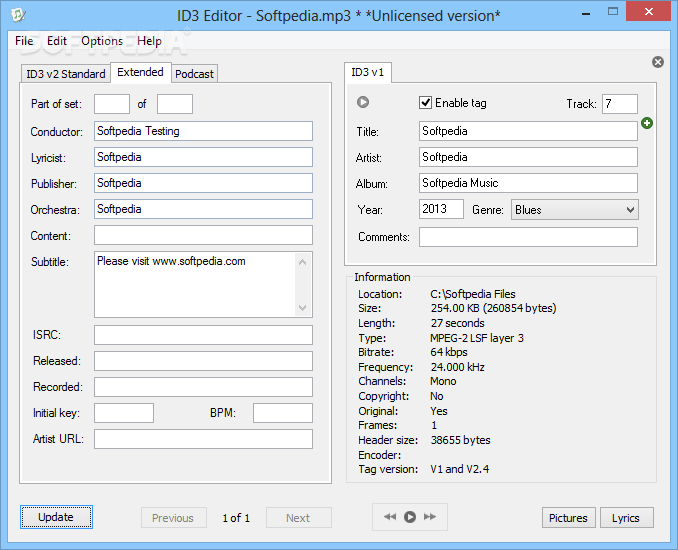
Task: Click the ID3 v1 Title field
Action: tap(528, 131)
